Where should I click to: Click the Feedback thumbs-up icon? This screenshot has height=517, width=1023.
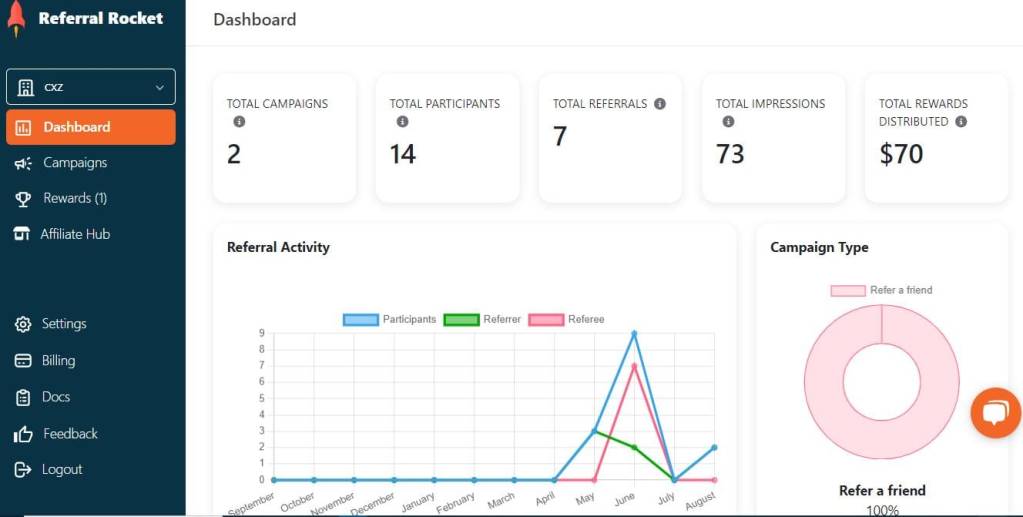pyautogui.click(x=23, y=434)
